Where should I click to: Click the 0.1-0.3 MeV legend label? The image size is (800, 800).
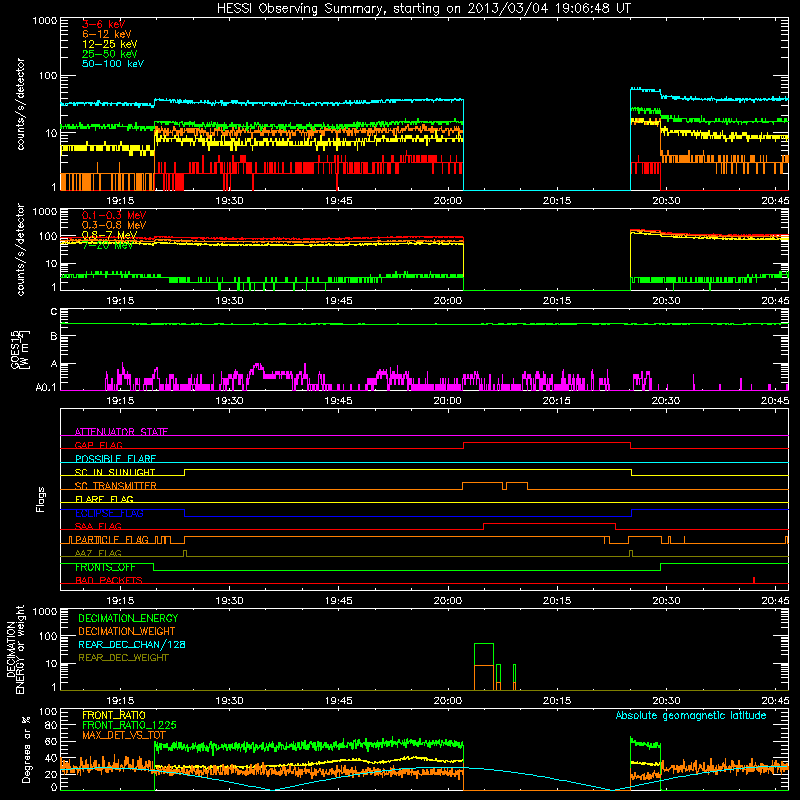pos(114,215)
